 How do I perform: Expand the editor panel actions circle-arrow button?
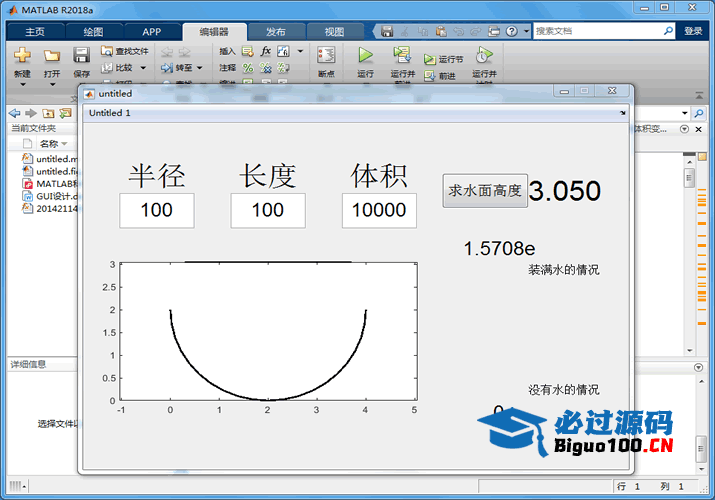684,129
